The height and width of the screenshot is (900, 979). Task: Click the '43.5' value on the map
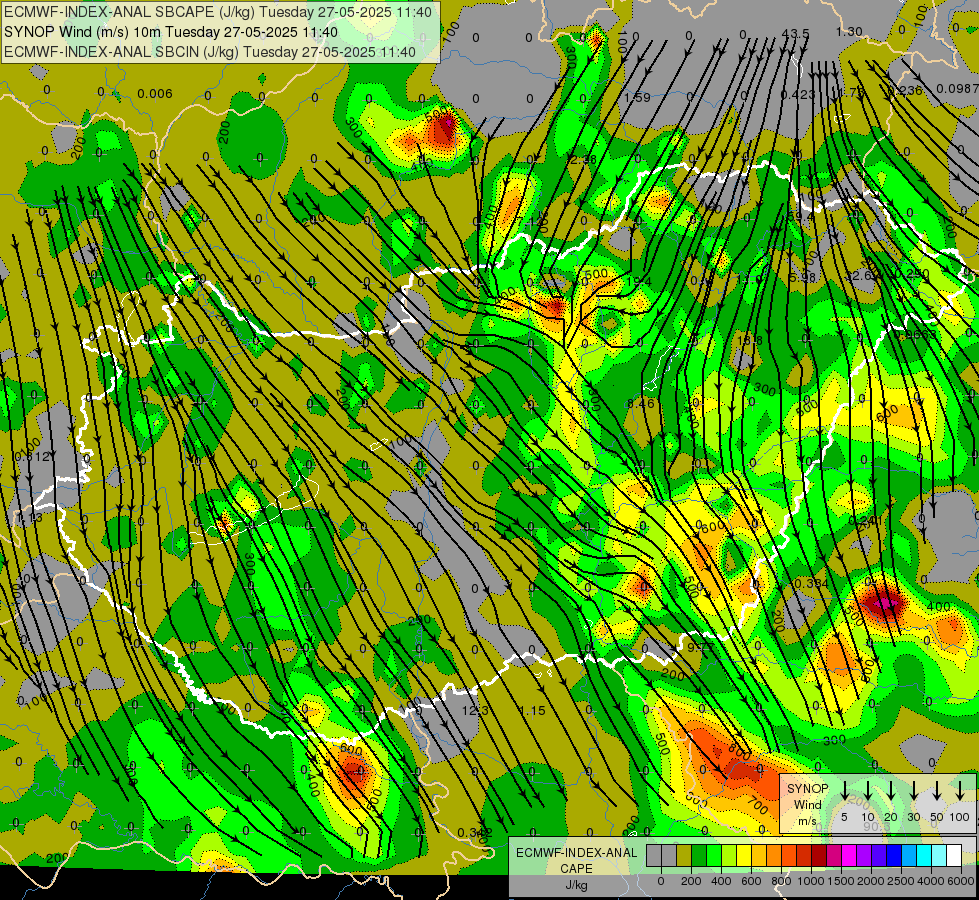coord(795,33)
